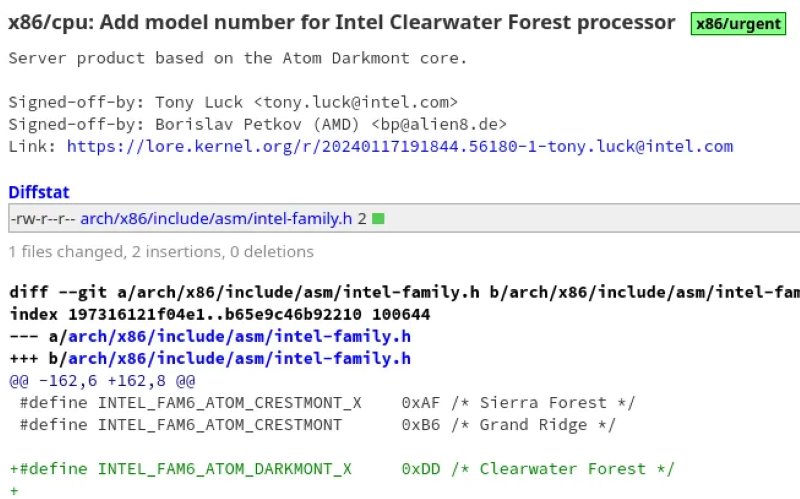The image size is (800, 499).
Task: Click the commit title about Clearwater Forest
Action: pyautogui.click(x=342, y=23)
